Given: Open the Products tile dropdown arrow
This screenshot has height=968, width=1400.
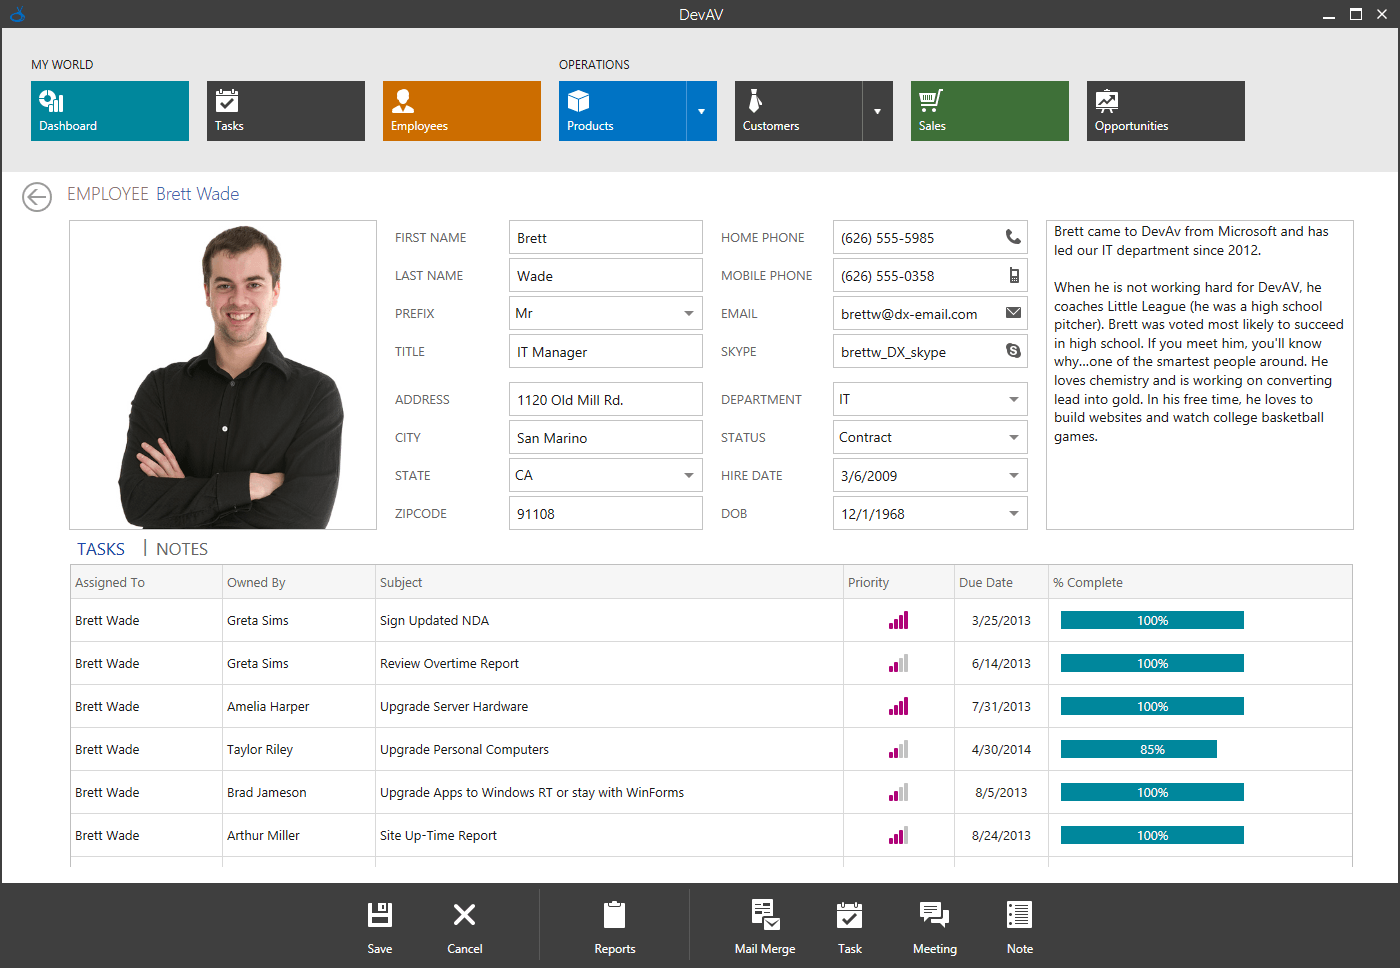Looking at the screenshot, I should pos(701,111).
